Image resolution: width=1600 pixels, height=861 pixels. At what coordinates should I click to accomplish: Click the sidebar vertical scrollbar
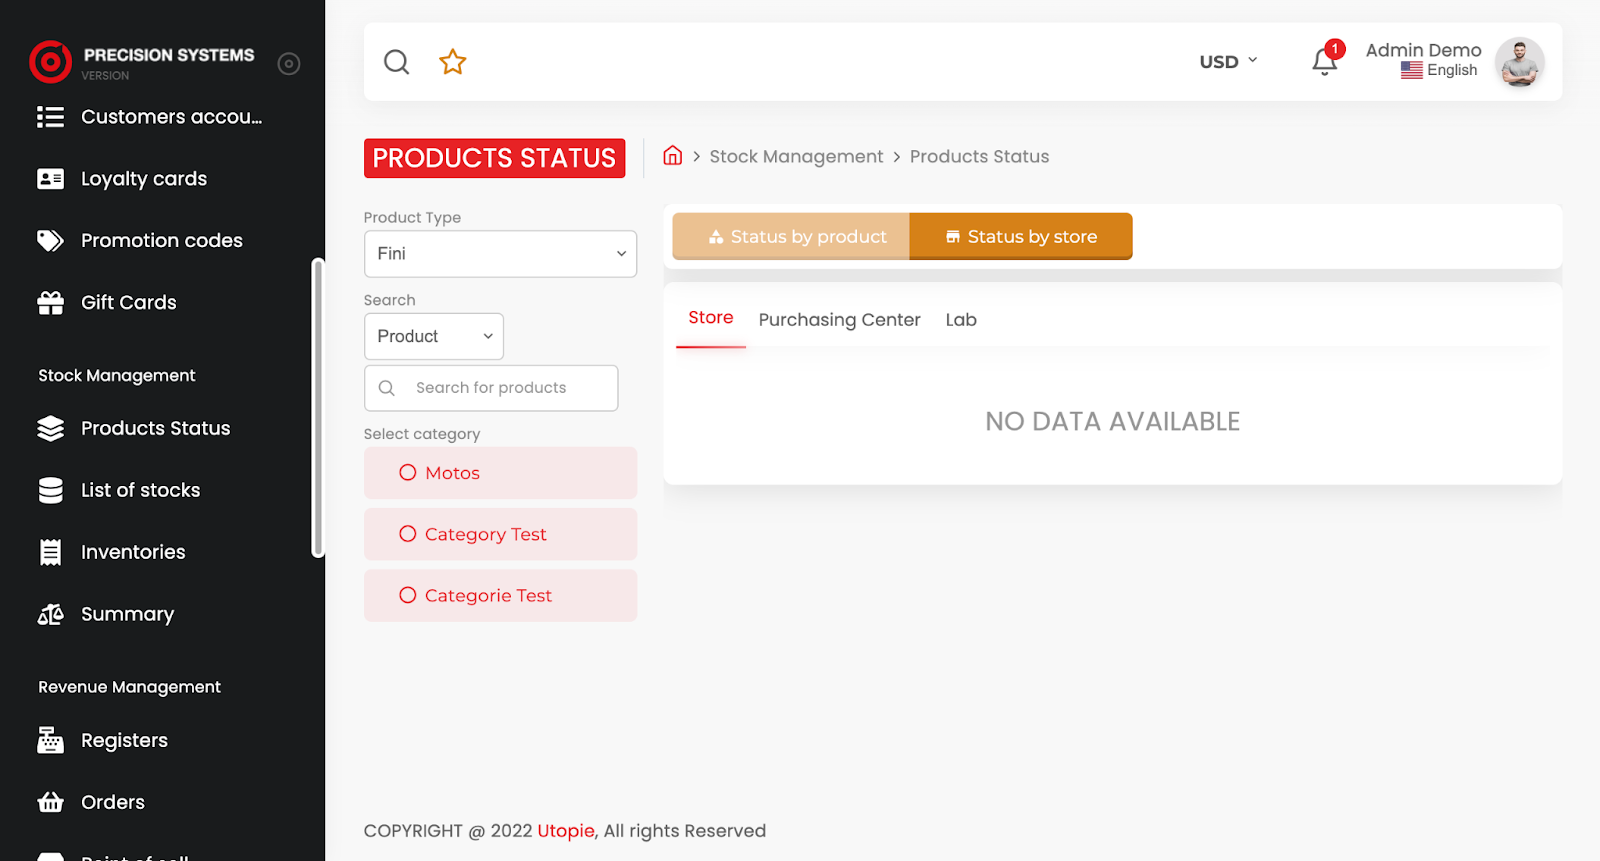click(x=318, y=408)
